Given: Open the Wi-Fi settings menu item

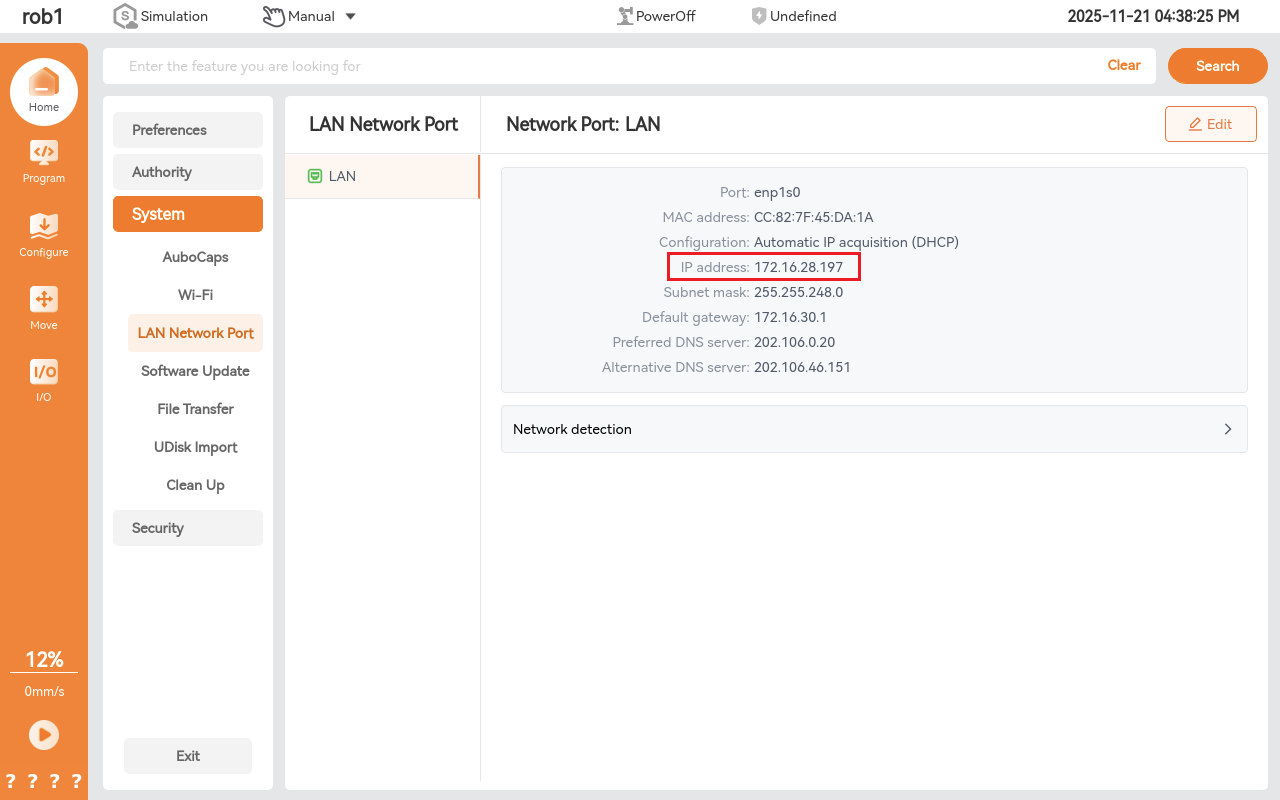Looking at the screenshot, I should click(195, 295).
